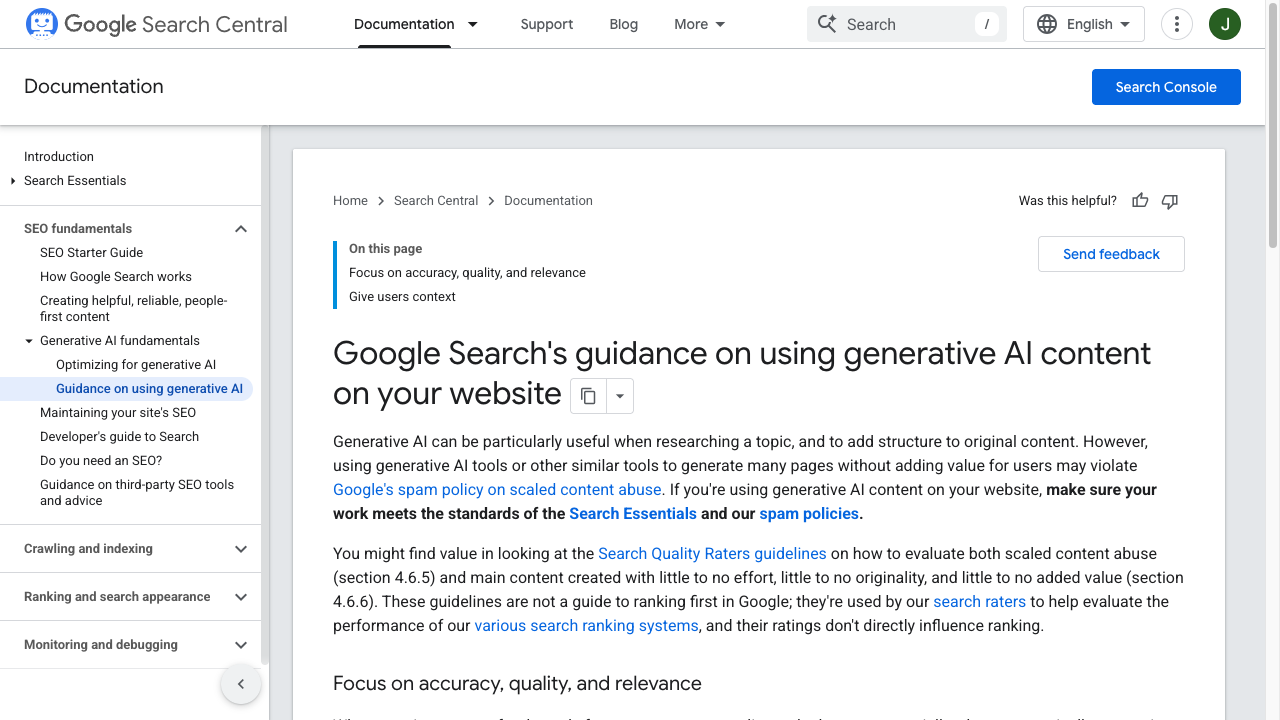Viewport: 1280px width, 720px height.
Task: Open the Search Essentials bold link
Action: (x=633, y=514)
